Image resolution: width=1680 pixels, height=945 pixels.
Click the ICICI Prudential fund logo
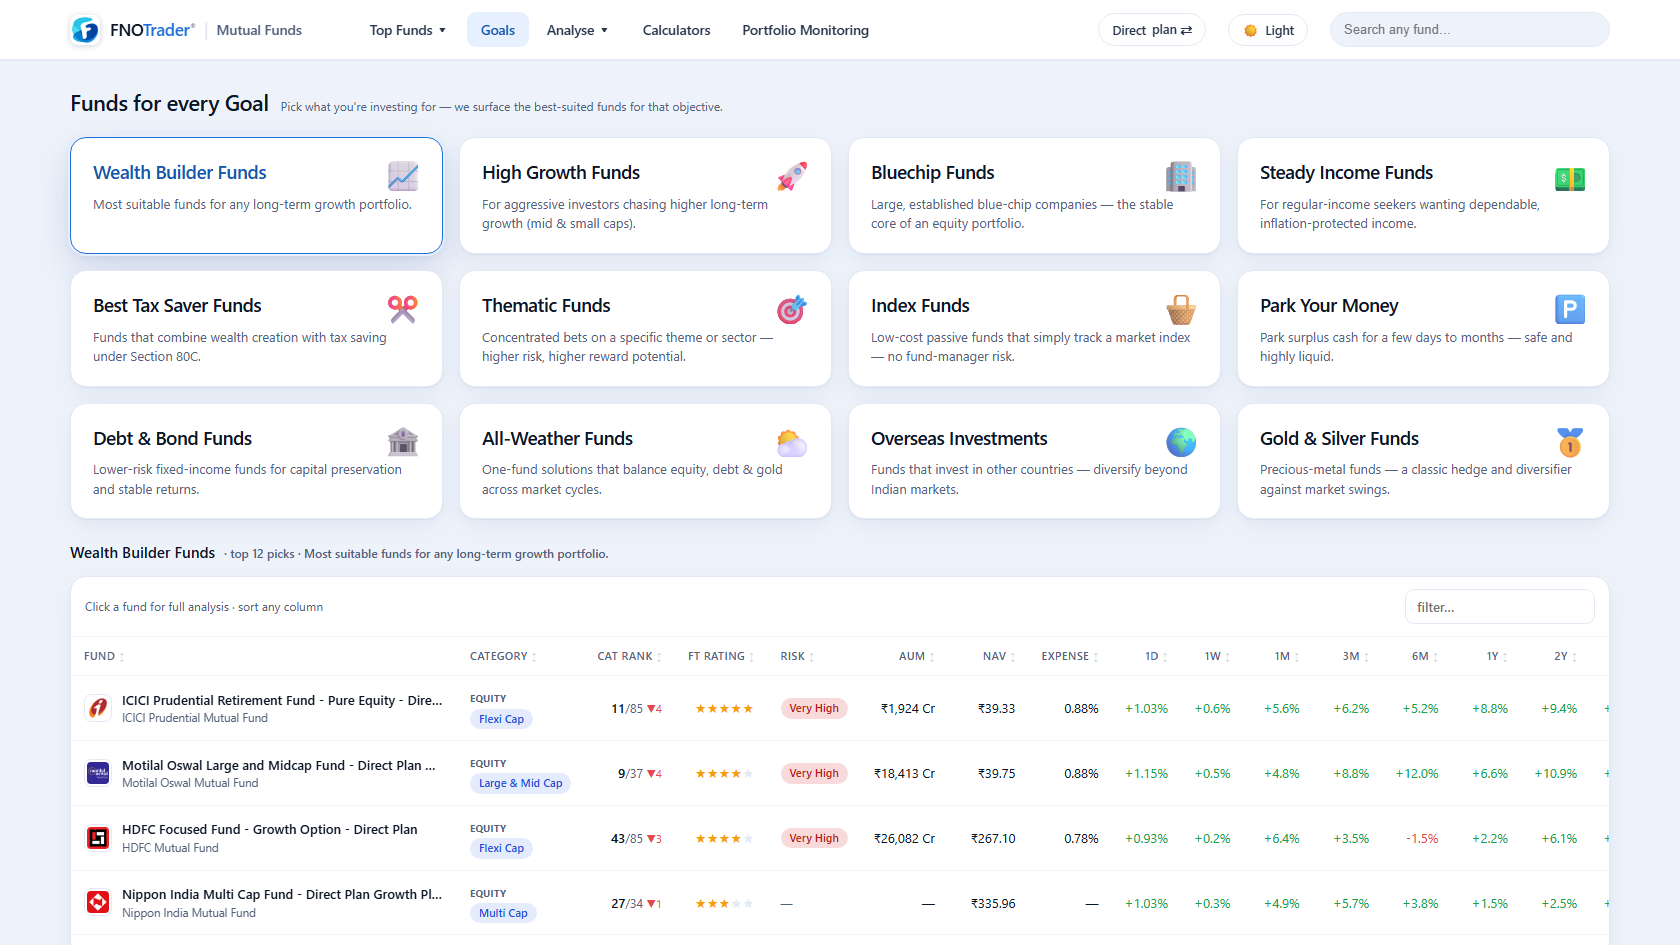click(x=98, y=708)
